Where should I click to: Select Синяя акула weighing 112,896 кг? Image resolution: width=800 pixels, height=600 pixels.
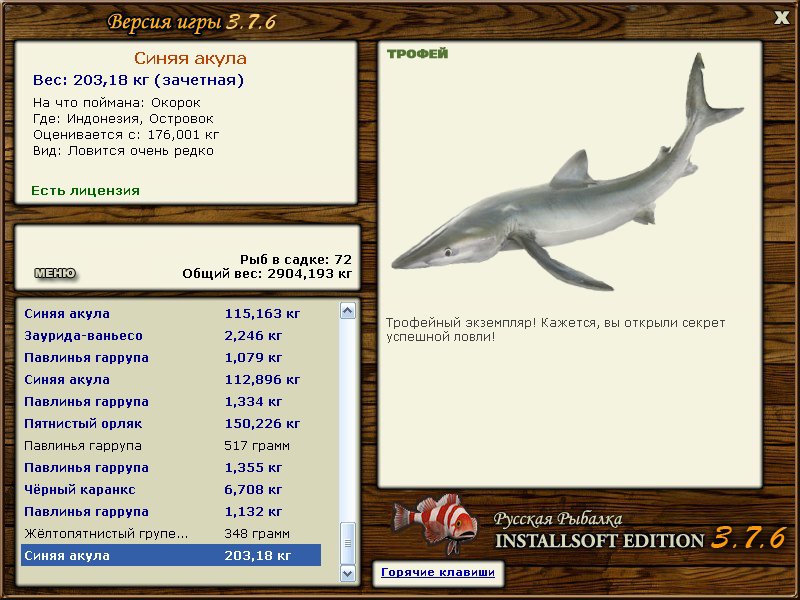tap(170, 380)
